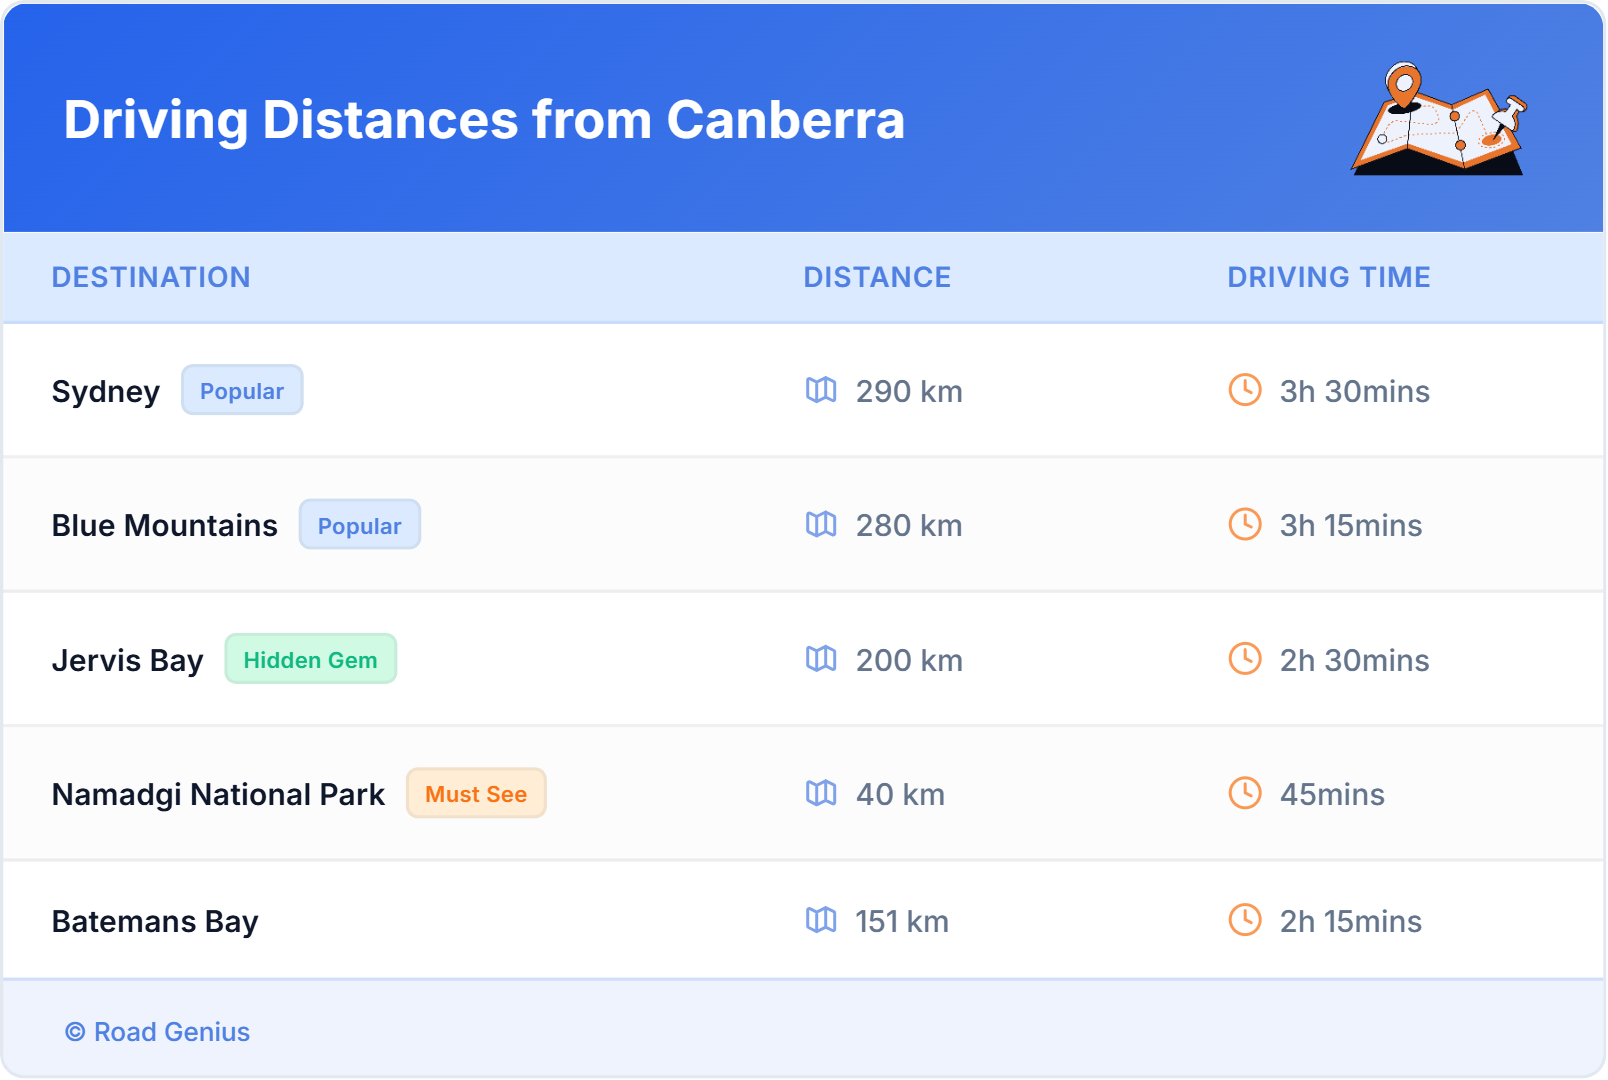The image size is (1608, 1080).
Task: Click the clock icon beside 2h 15mins
Action: [1244, 920]
